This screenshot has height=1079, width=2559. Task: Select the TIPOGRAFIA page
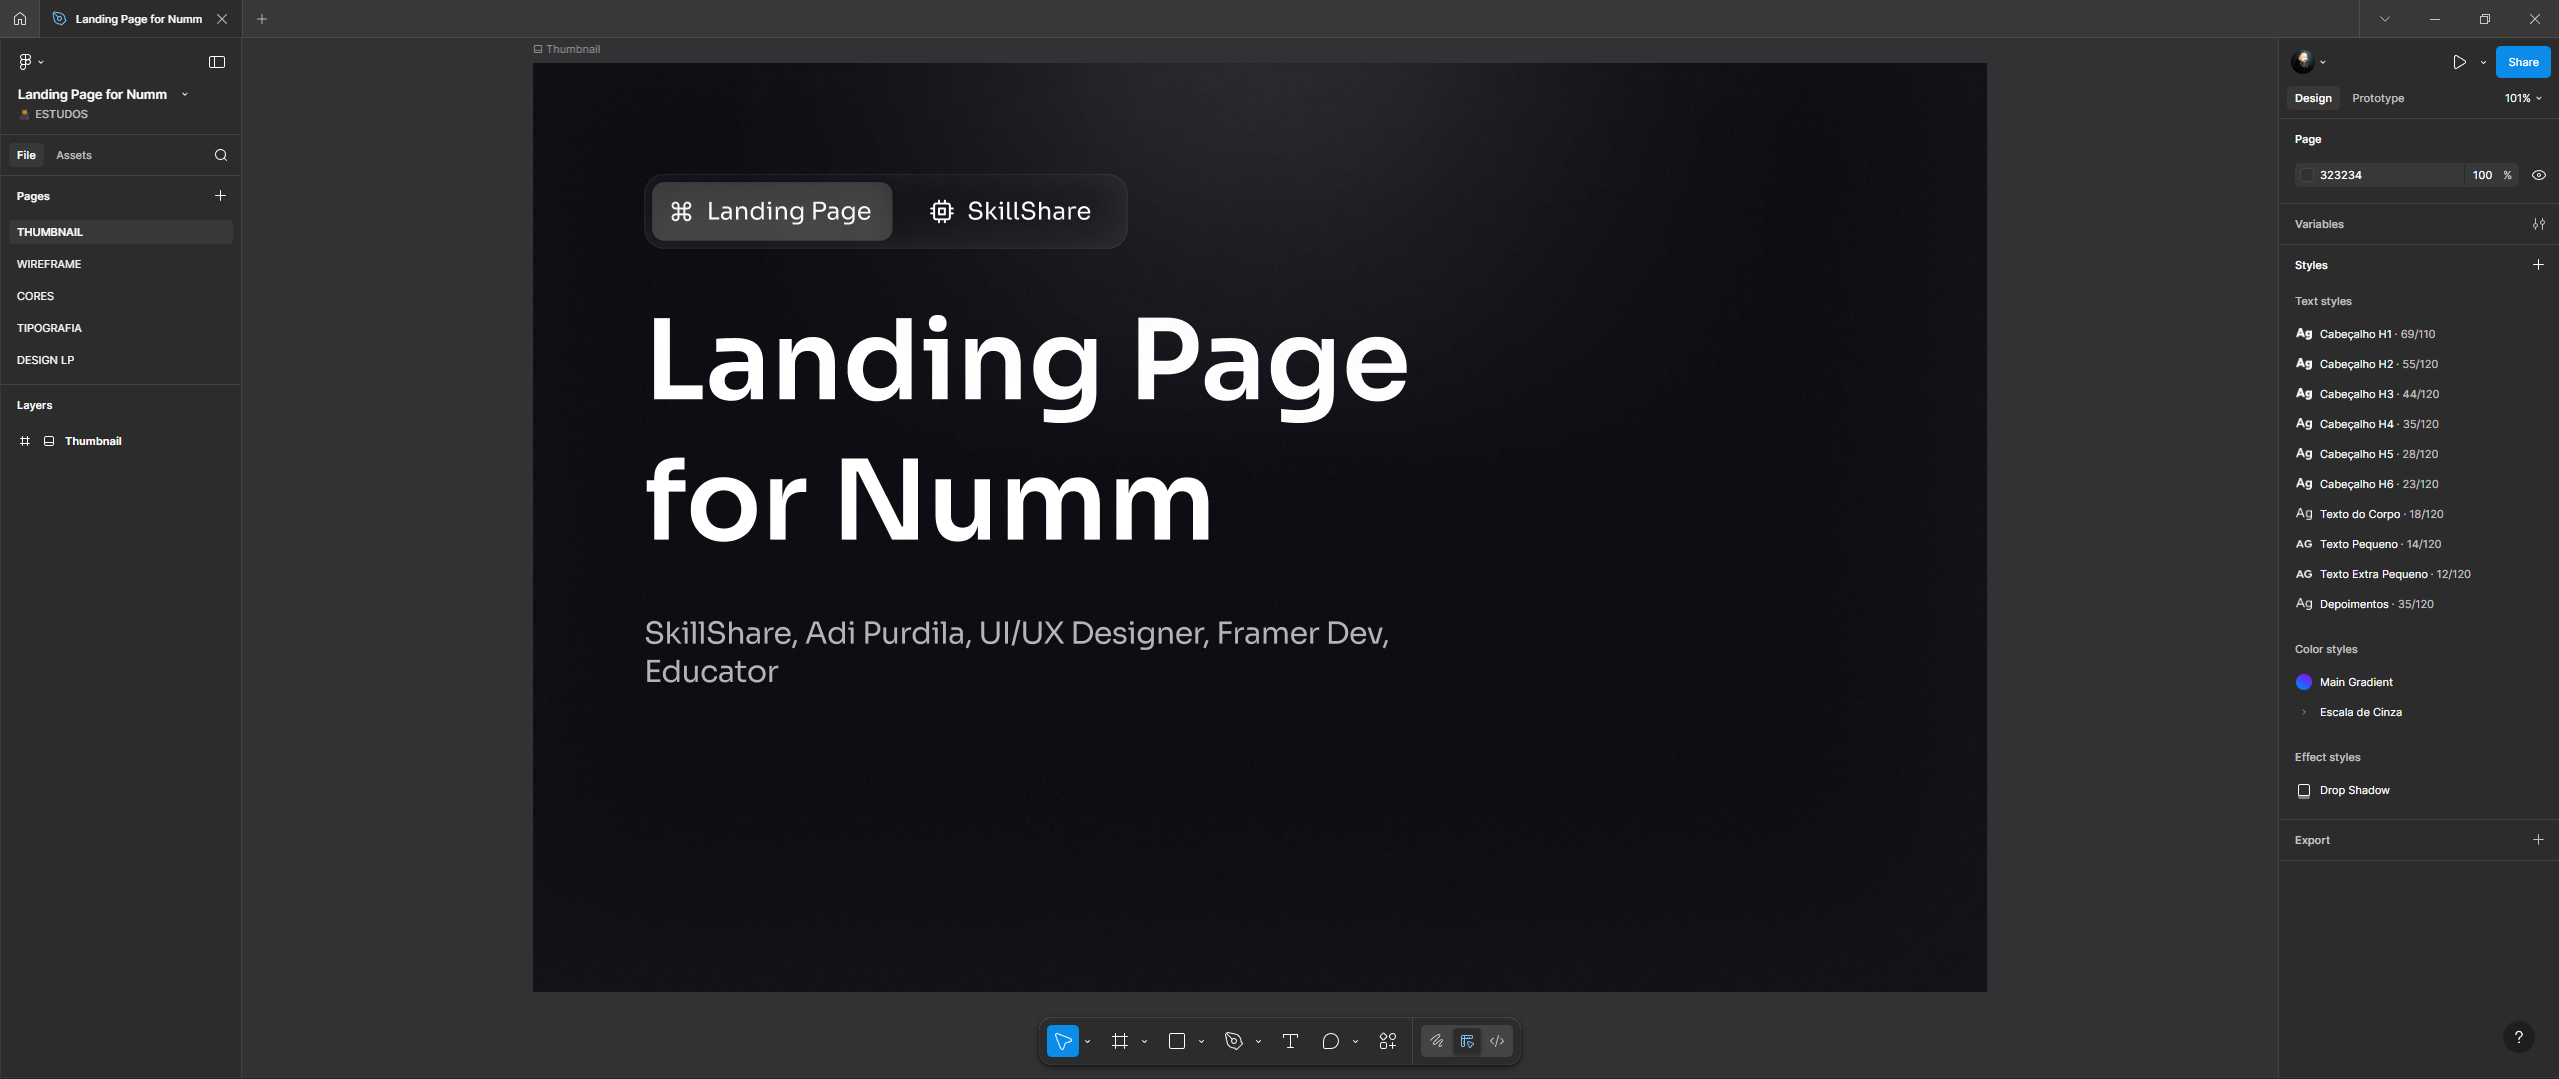(121, 328)
